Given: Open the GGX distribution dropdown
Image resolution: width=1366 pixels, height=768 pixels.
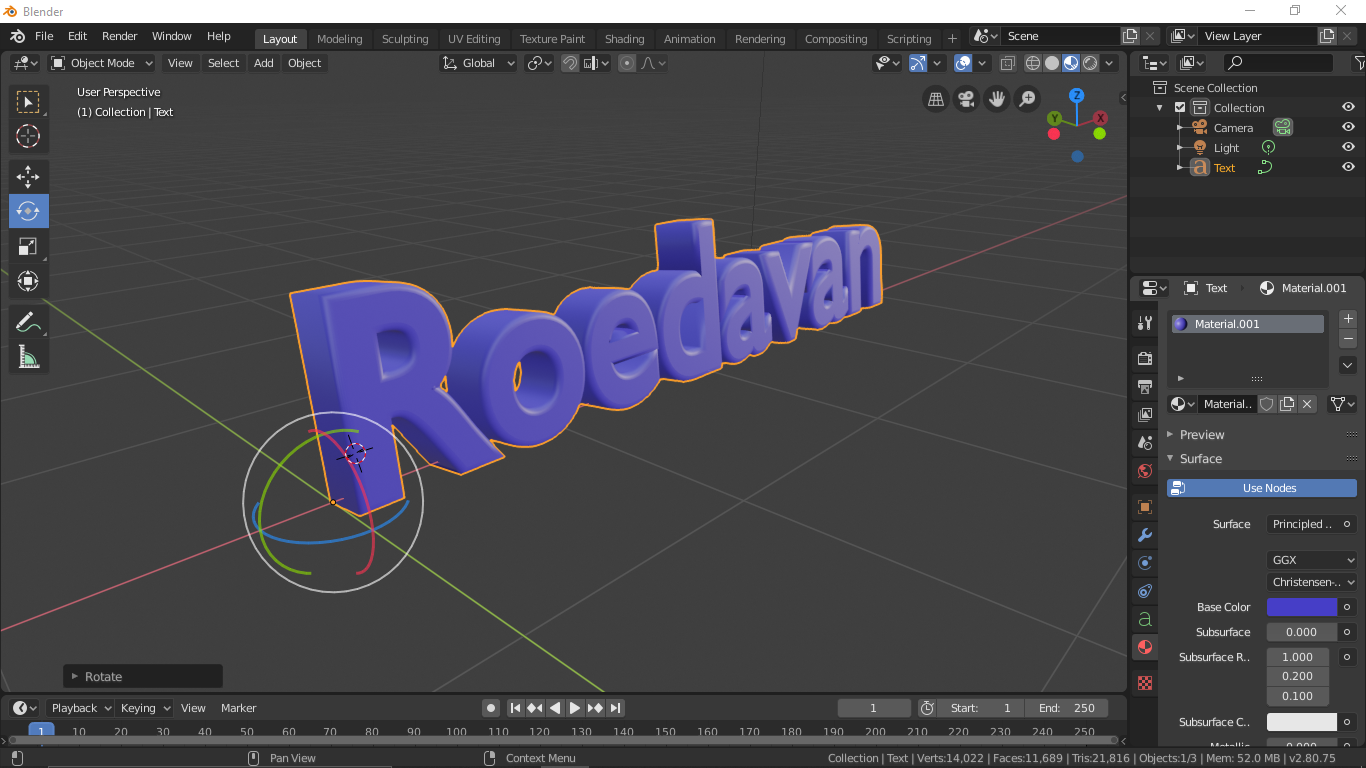Looking at the screenshot, I should pyautogui.click(x=1312, y=560).
